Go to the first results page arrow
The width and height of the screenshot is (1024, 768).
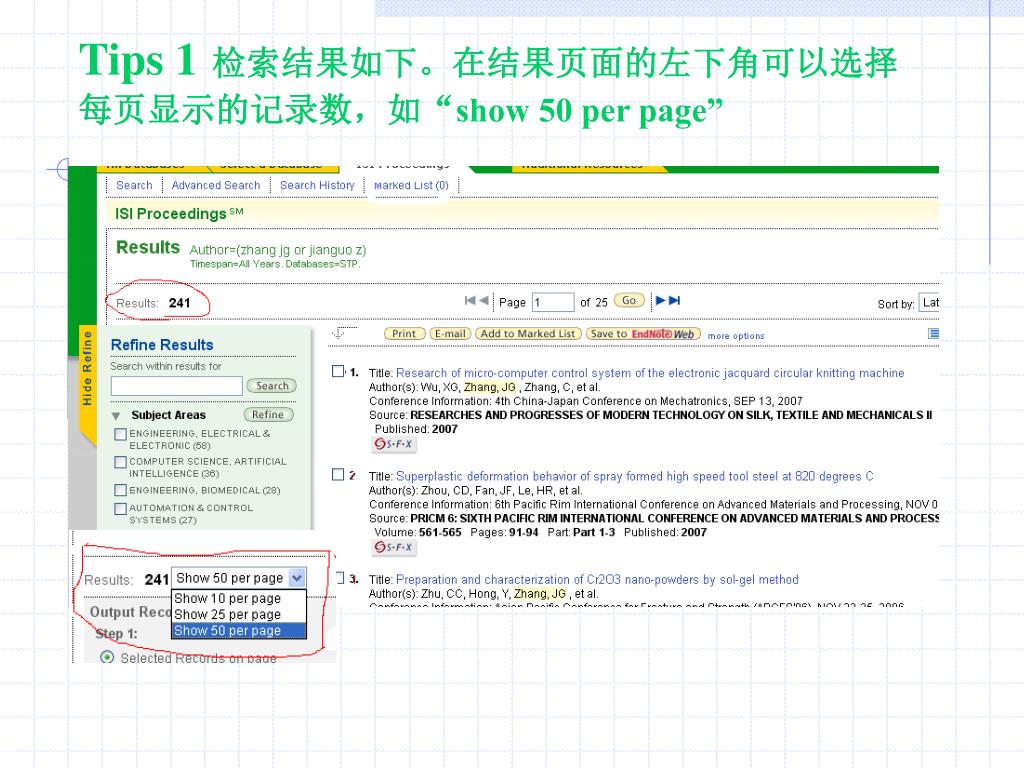470,300
